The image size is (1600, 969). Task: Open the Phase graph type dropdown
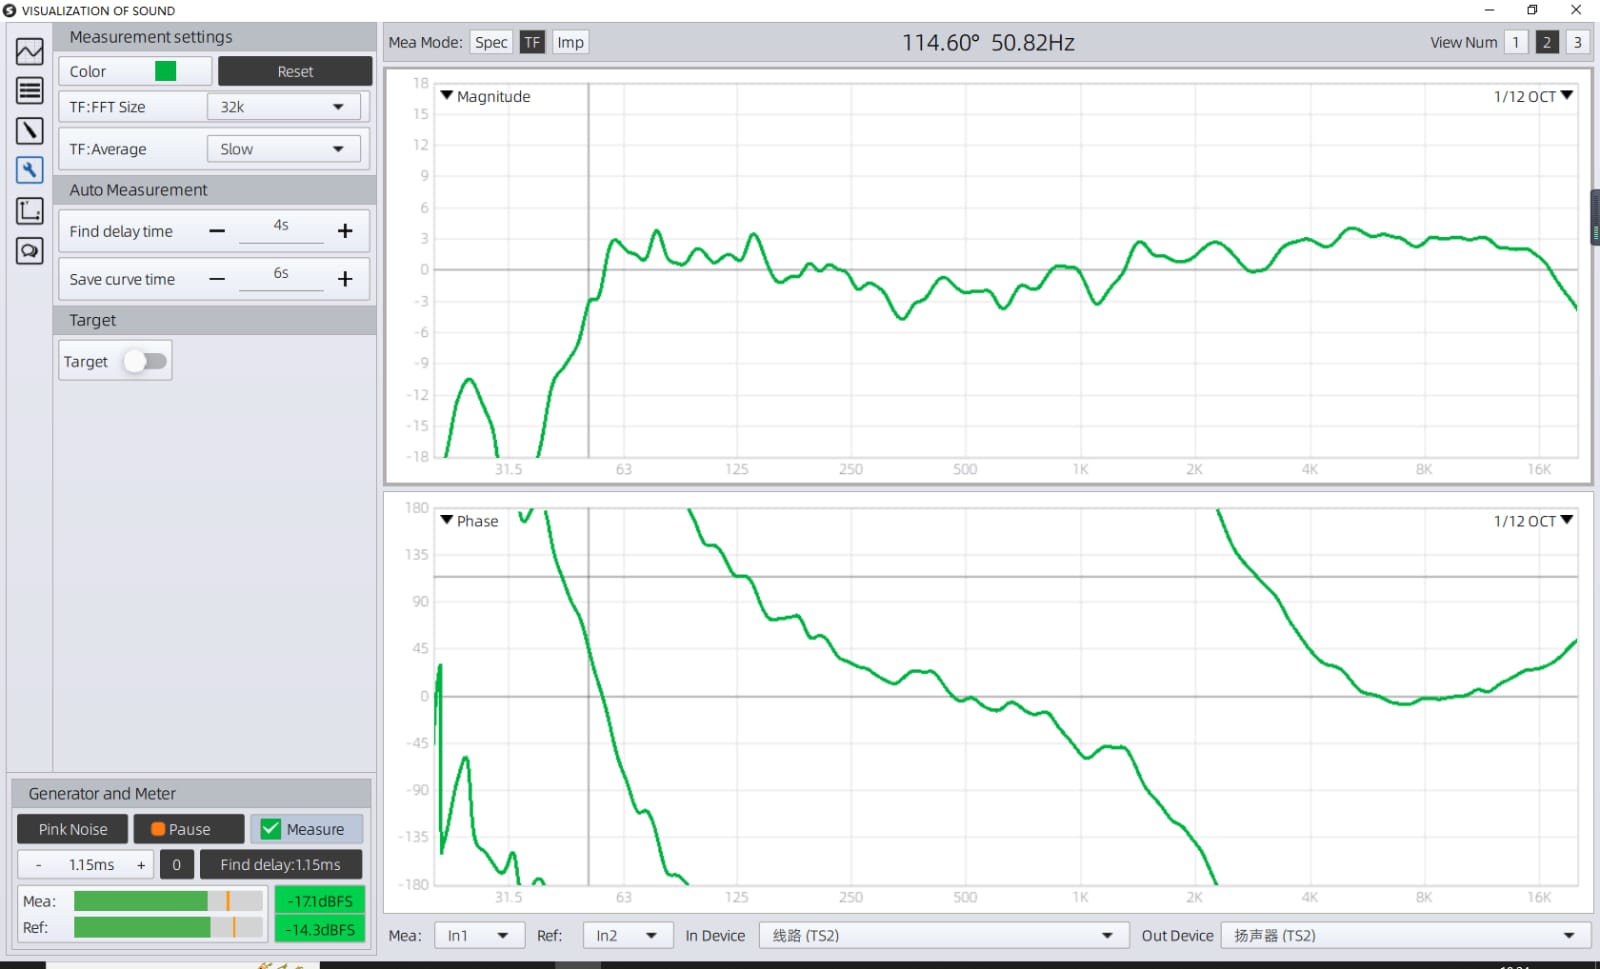[x=470, y=521]
